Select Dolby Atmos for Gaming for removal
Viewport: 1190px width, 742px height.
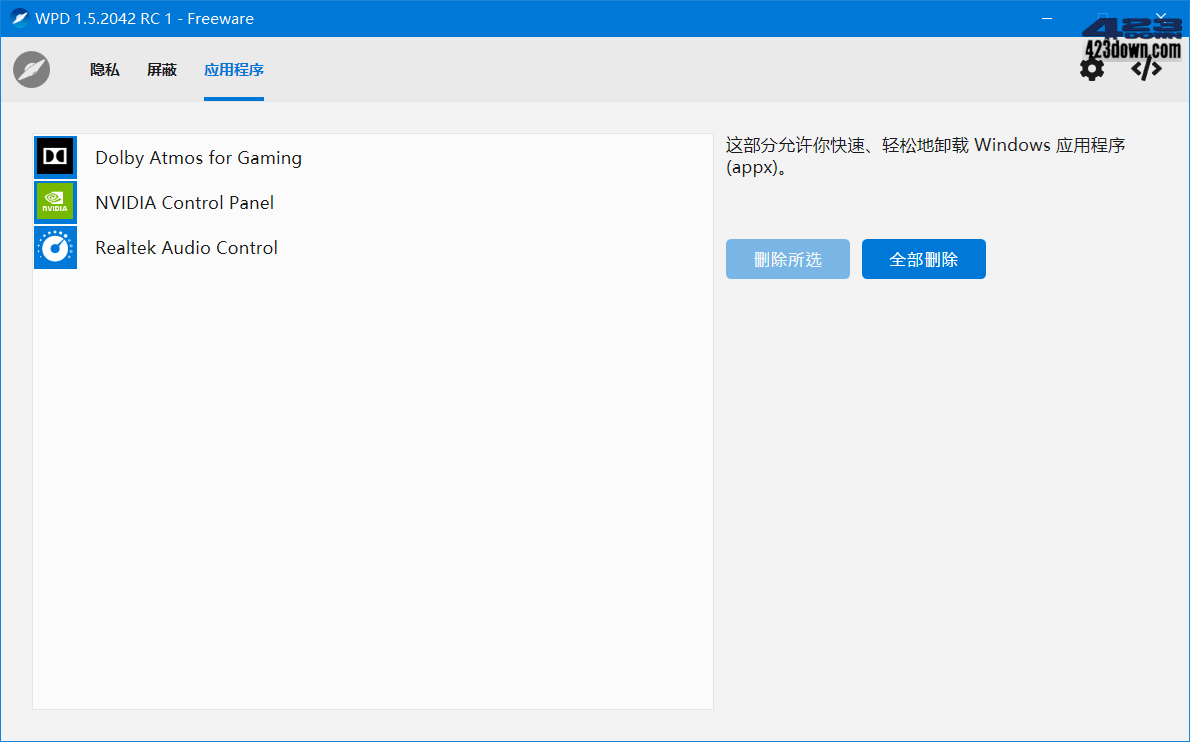[x=198, y=157]
